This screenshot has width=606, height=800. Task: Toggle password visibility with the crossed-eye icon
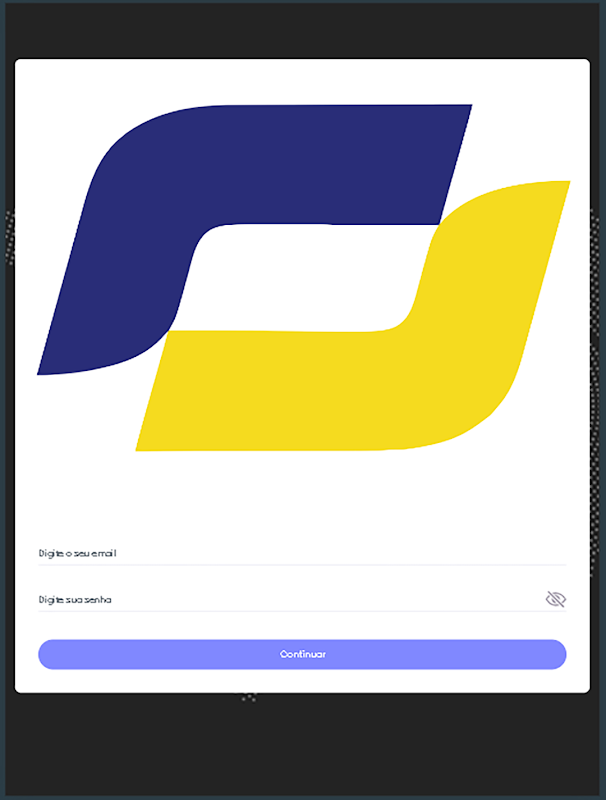[556, 599]
